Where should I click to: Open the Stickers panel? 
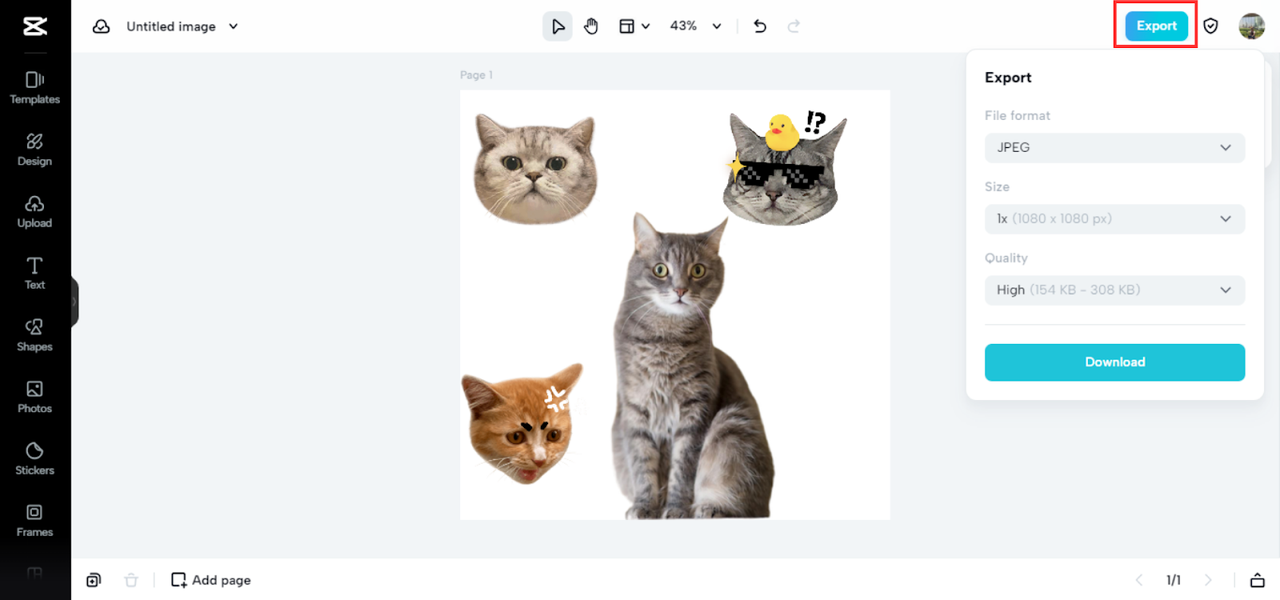click(35, 459)
